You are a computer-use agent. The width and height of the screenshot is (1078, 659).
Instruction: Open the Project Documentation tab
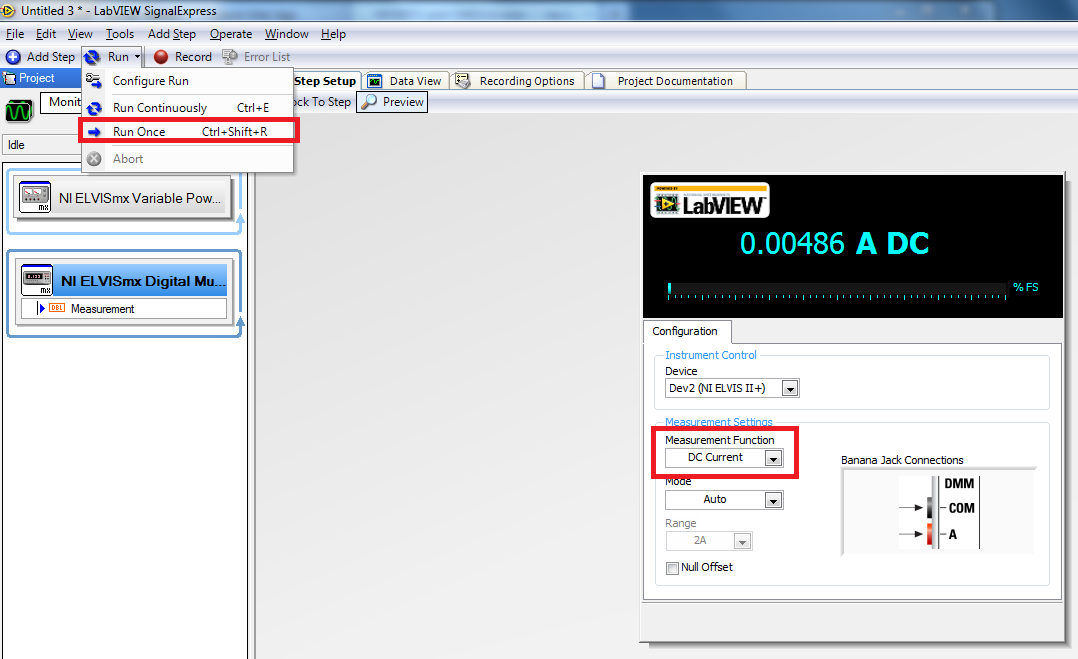(666, 81)
